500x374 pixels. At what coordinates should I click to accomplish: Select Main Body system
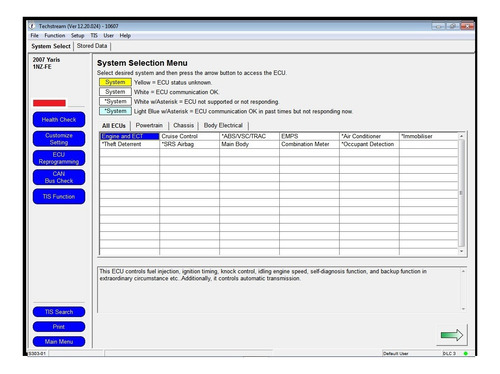click(249, 144)
